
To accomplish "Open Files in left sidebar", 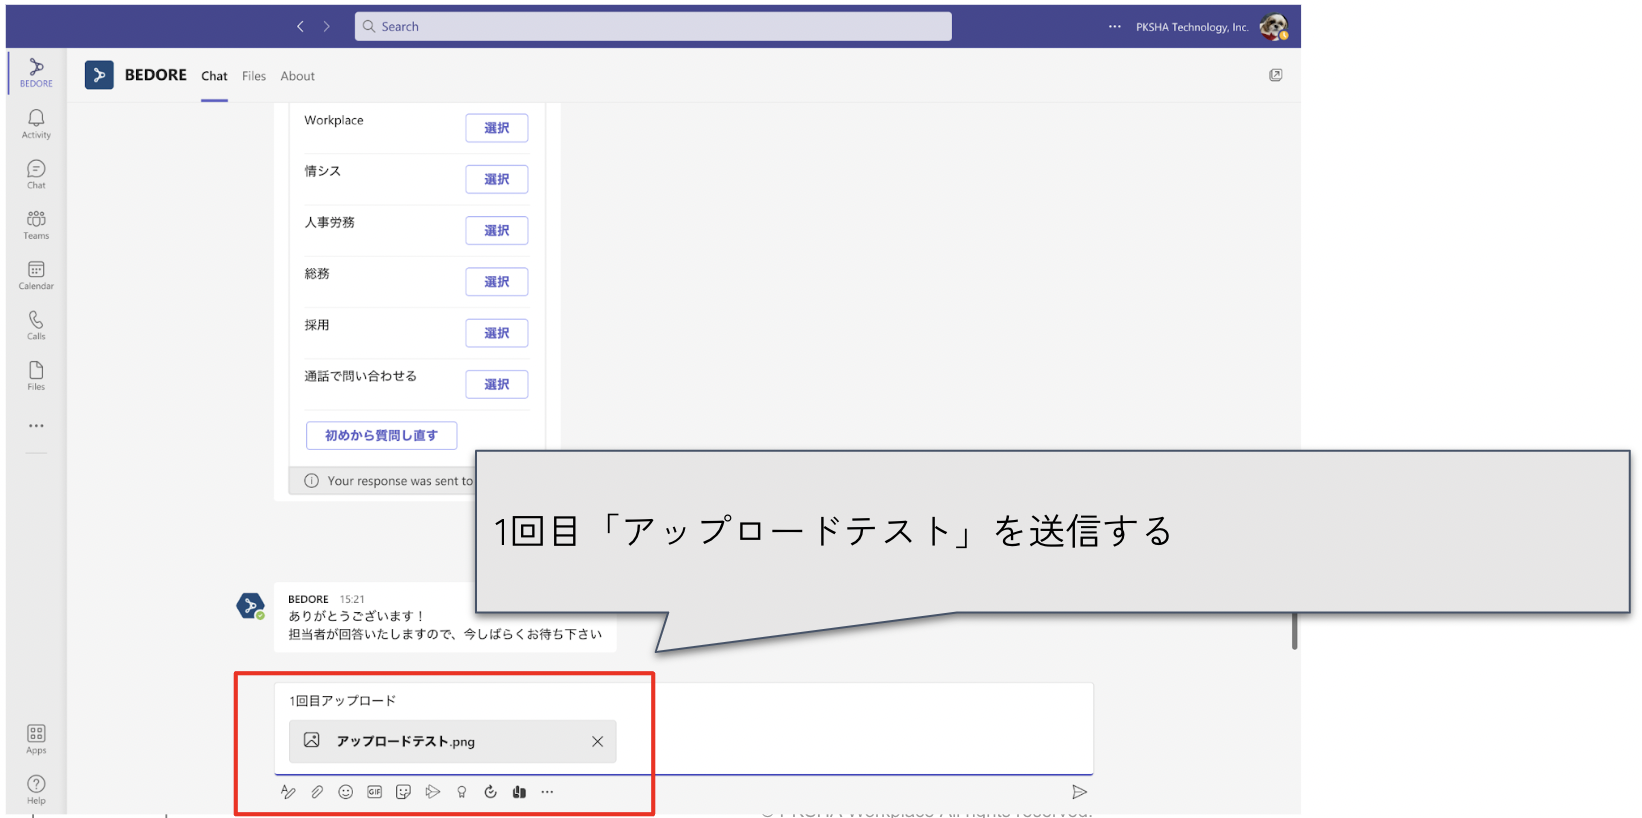I will pos(36,375).
